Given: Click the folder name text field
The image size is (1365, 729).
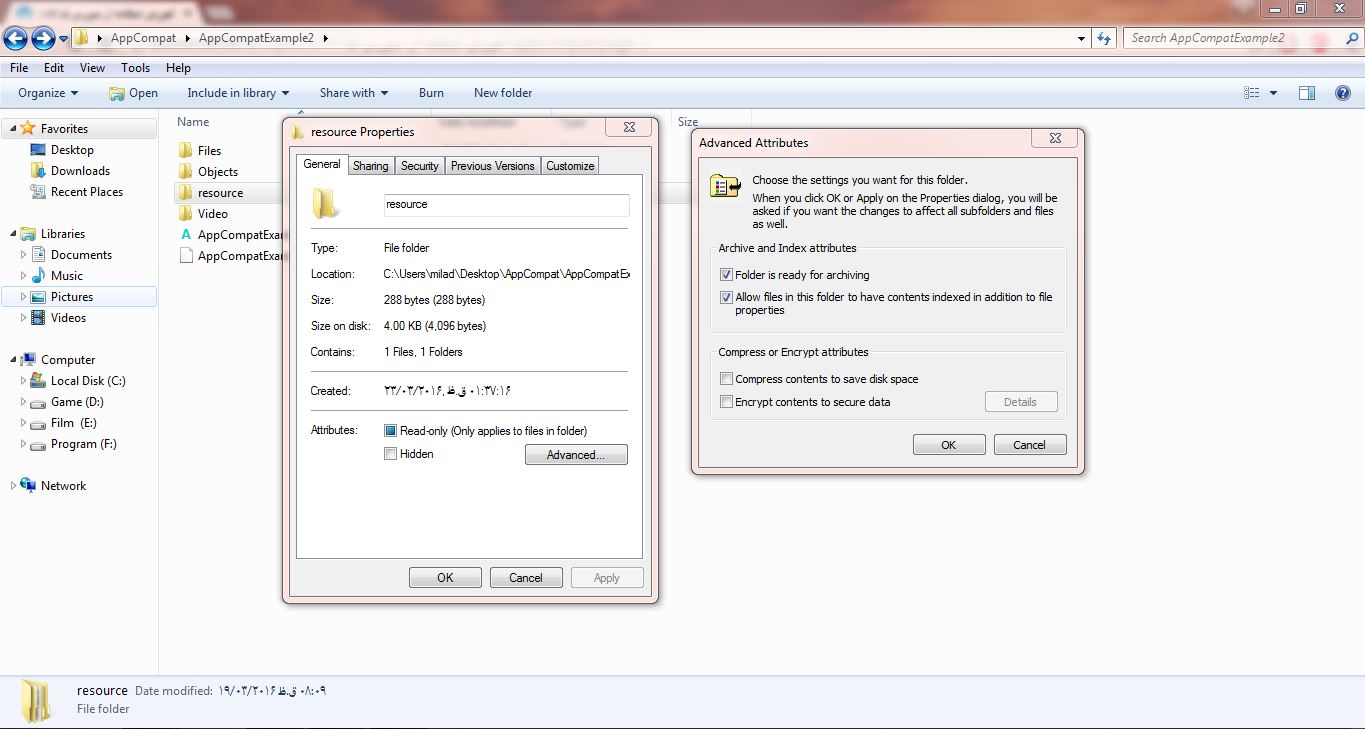Looking at the screenshot, I should (x=506, y=205).
